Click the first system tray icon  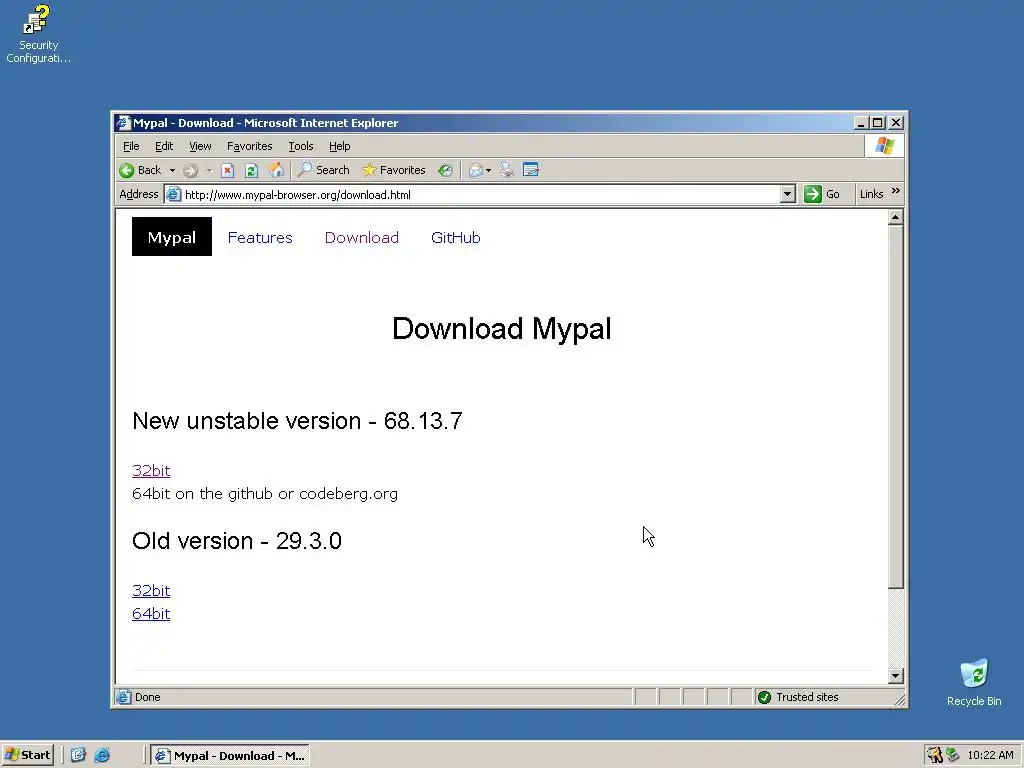[x=935, y=756]
